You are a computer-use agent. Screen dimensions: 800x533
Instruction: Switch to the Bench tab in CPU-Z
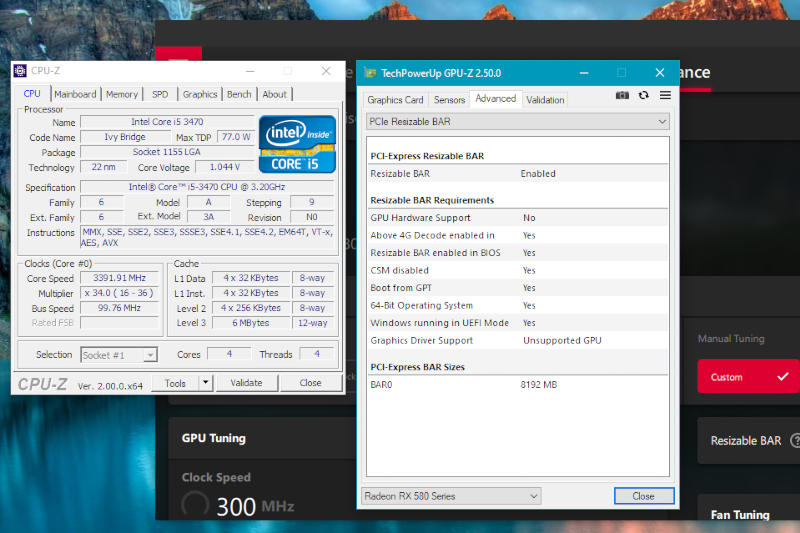(239, 94)
